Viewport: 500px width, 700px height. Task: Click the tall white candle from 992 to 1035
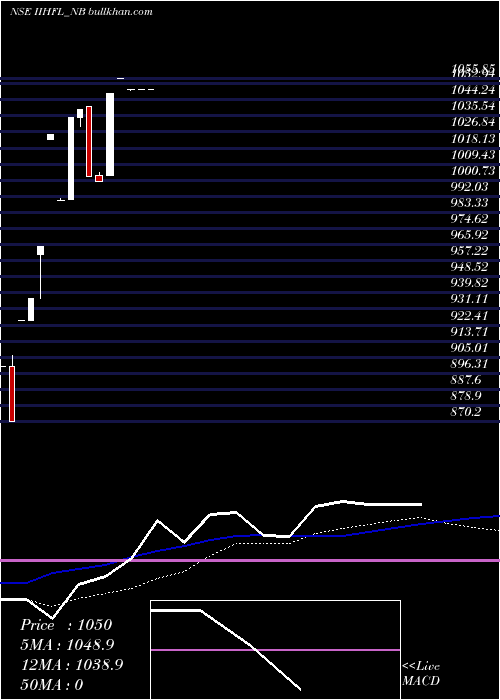pyautogui.click(x=71, y=158)
